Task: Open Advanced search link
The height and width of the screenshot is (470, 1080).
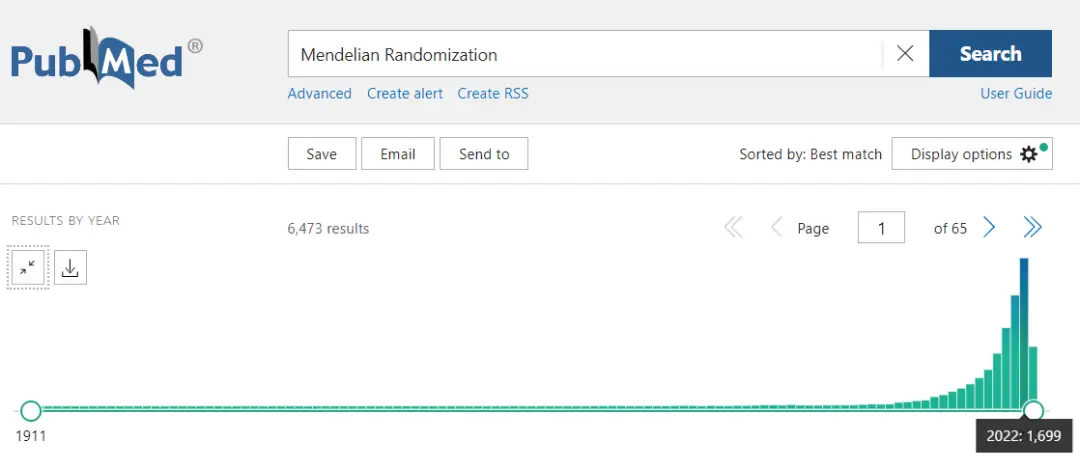Action: point(320,94)
